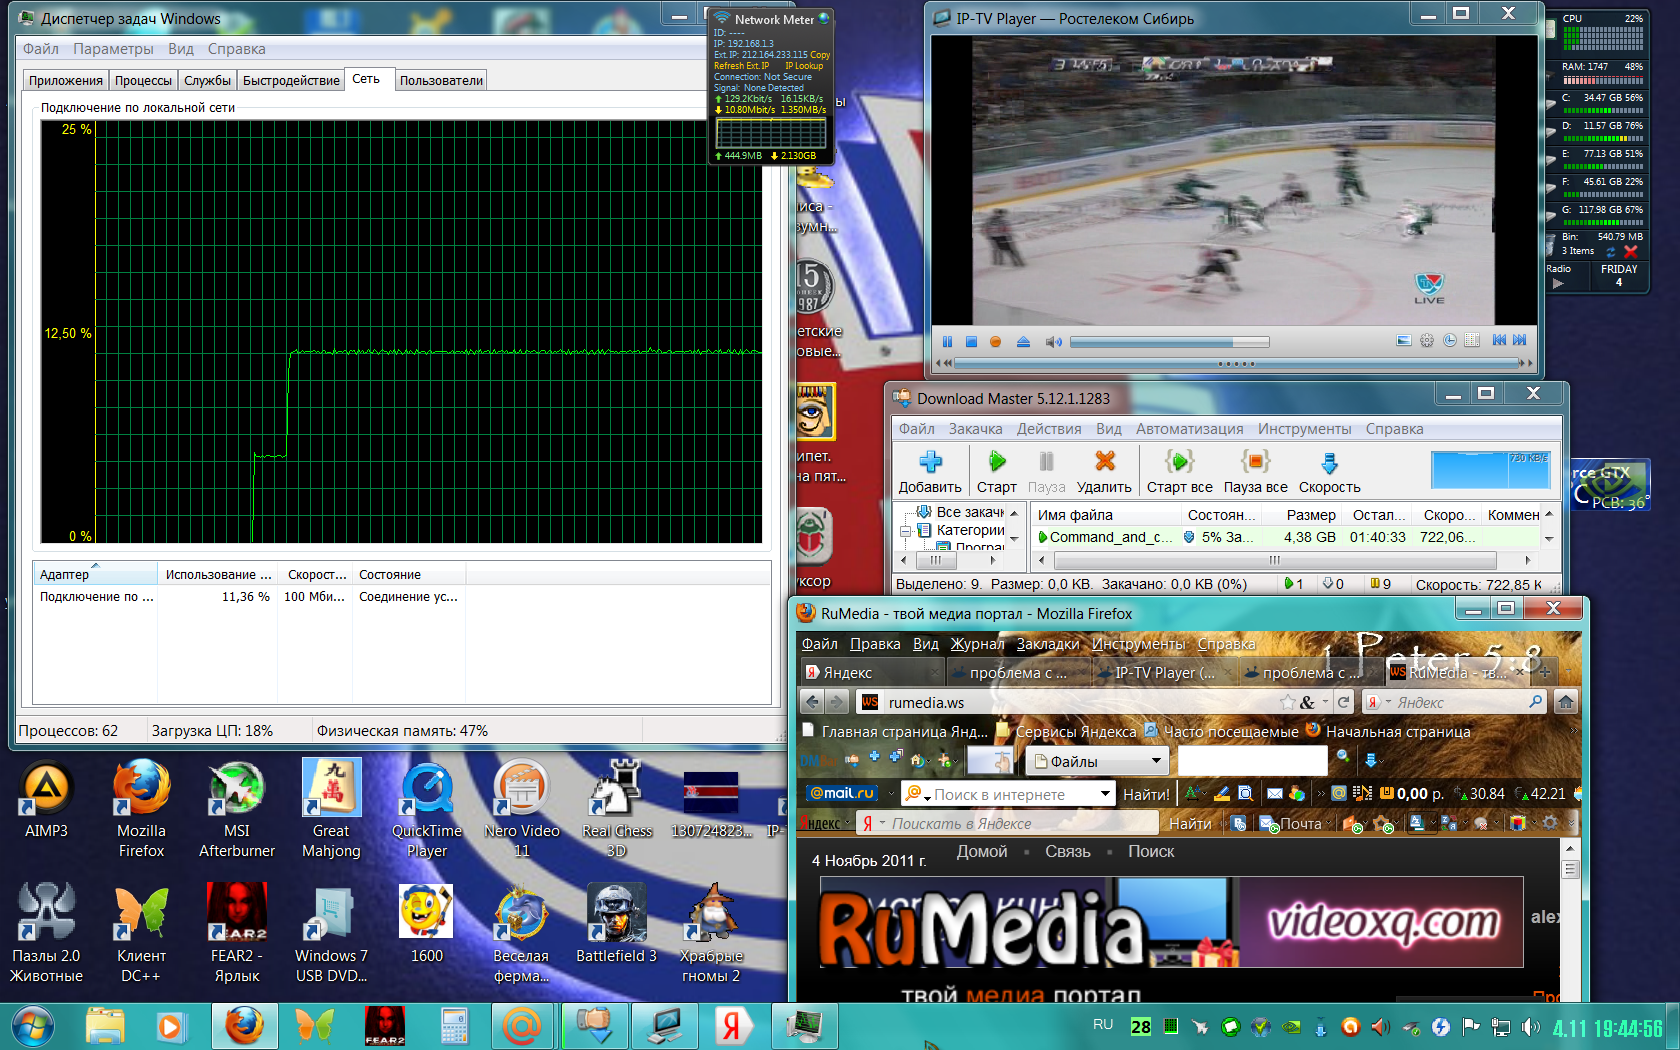Click IP Lookup in Network Meter
The image size is (1680, 1050).
[804, 66]
